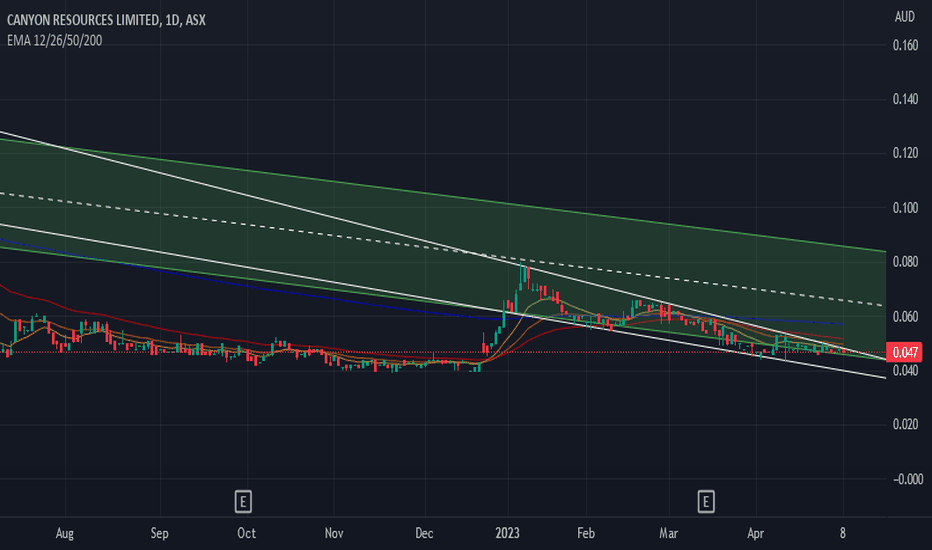
Task: Click the red 0.047 current price tag
Action: [905, 353]
